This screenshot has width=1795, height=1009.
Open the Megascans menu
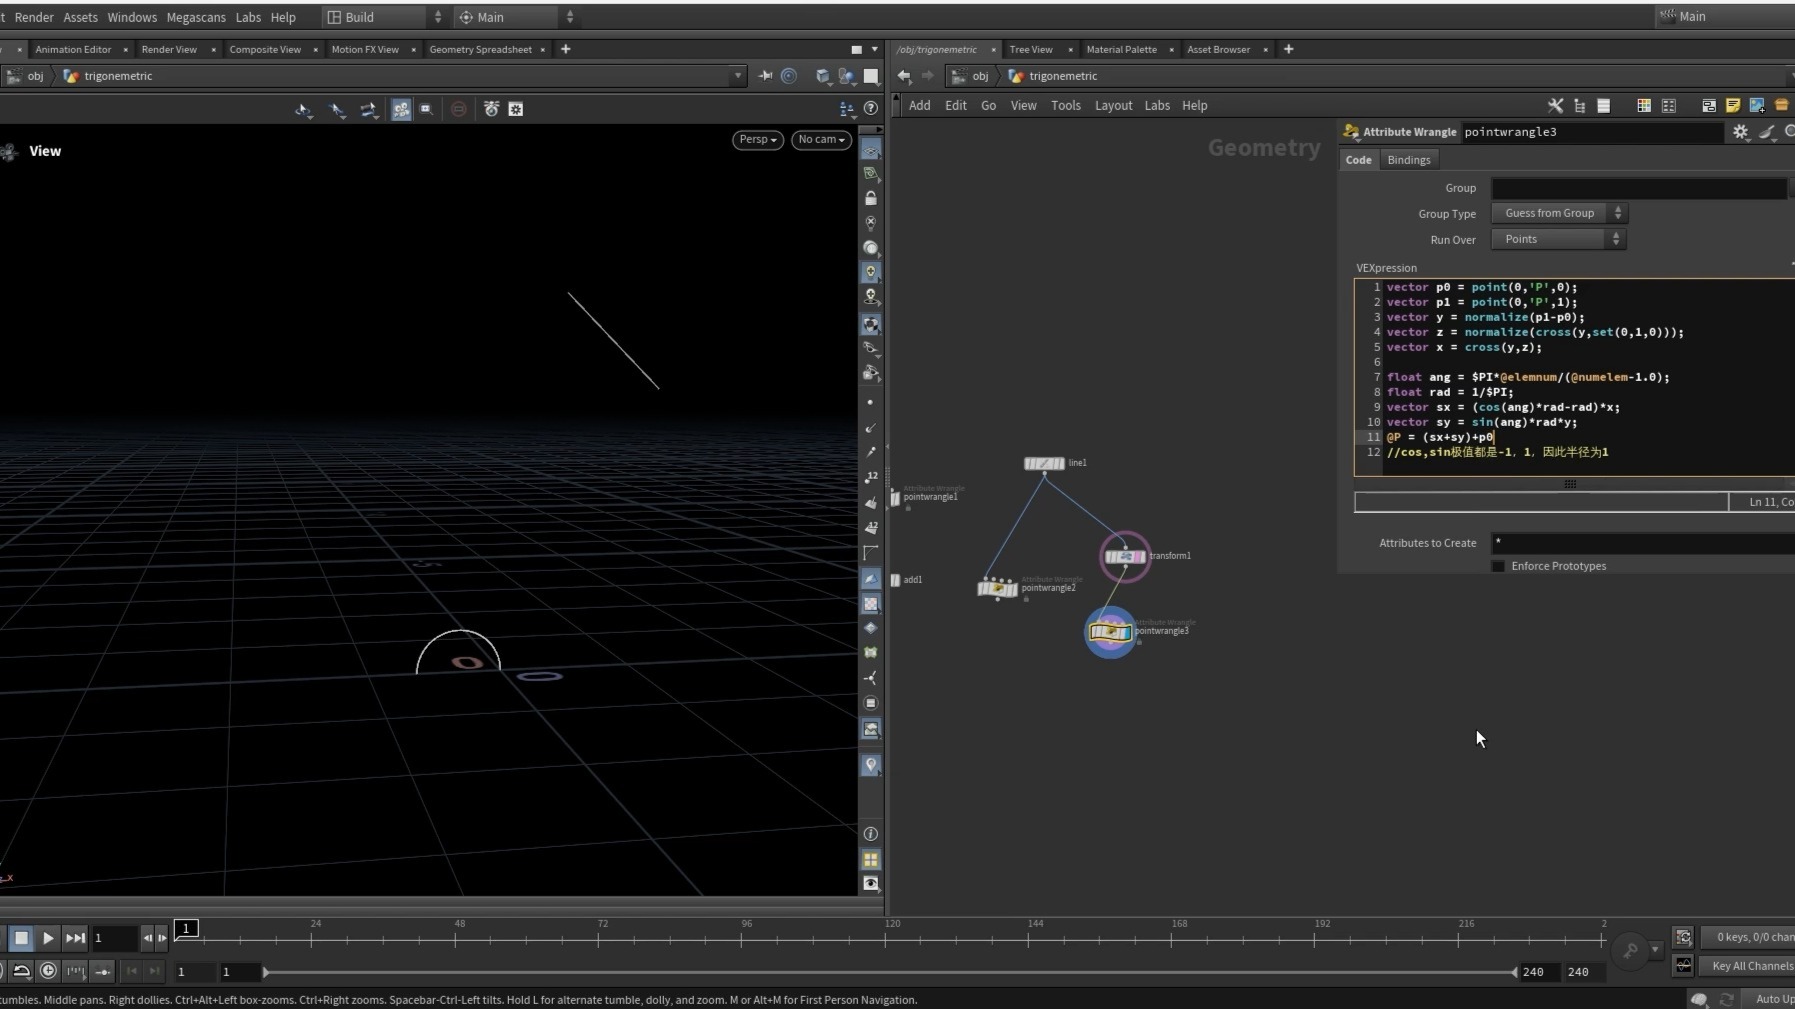pos(196,17)
